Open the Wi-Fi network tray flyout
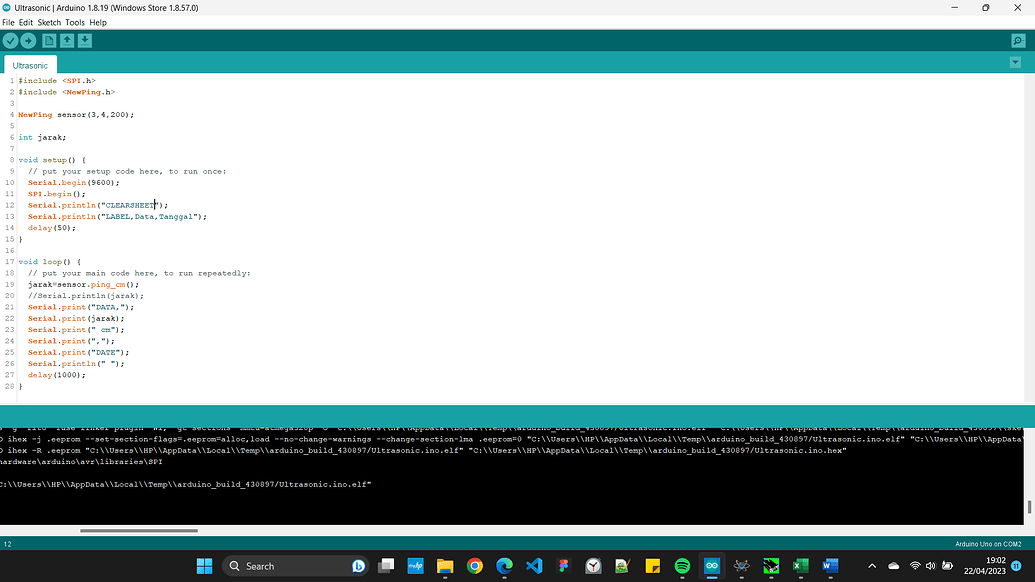The height and width of the screenshot is (582, 1035). click(914, 565)
